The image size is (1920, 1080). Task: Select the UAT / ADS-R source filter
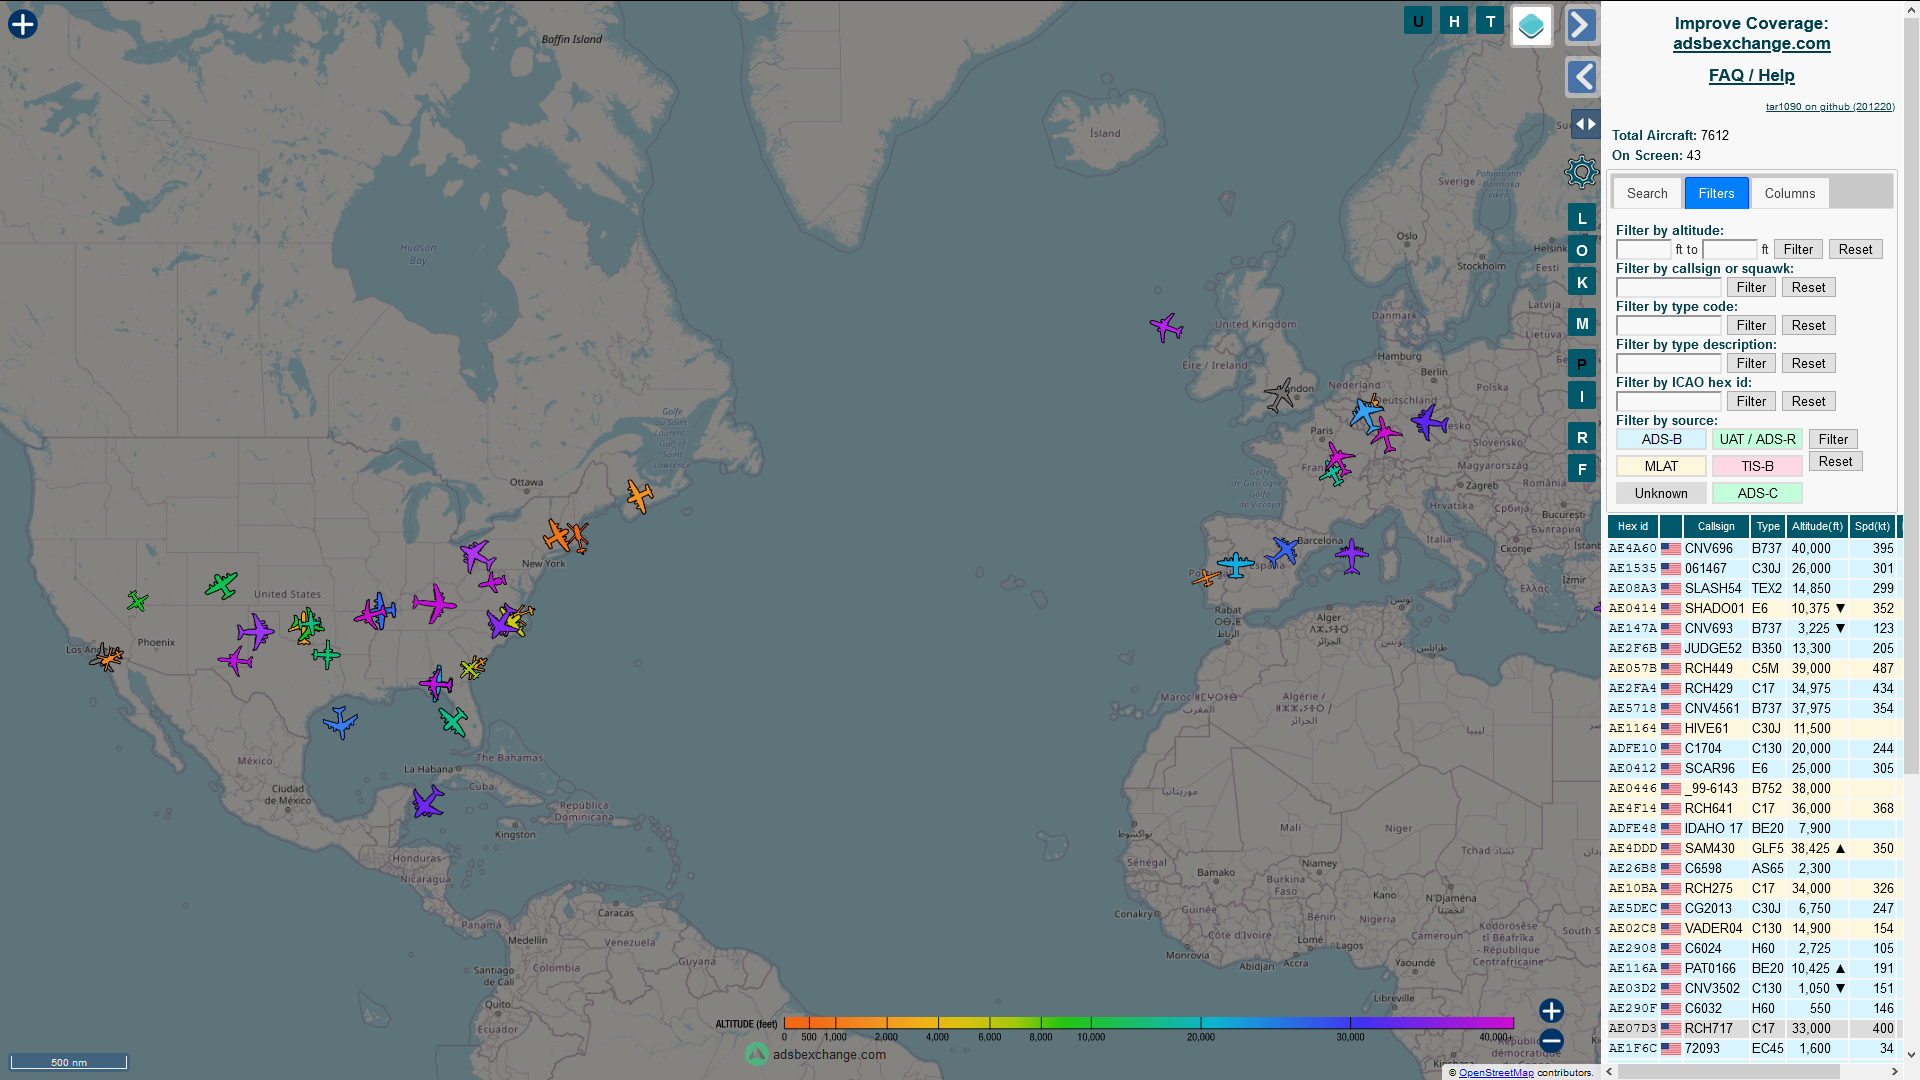pyautogui.click(x=1757, y=439)
